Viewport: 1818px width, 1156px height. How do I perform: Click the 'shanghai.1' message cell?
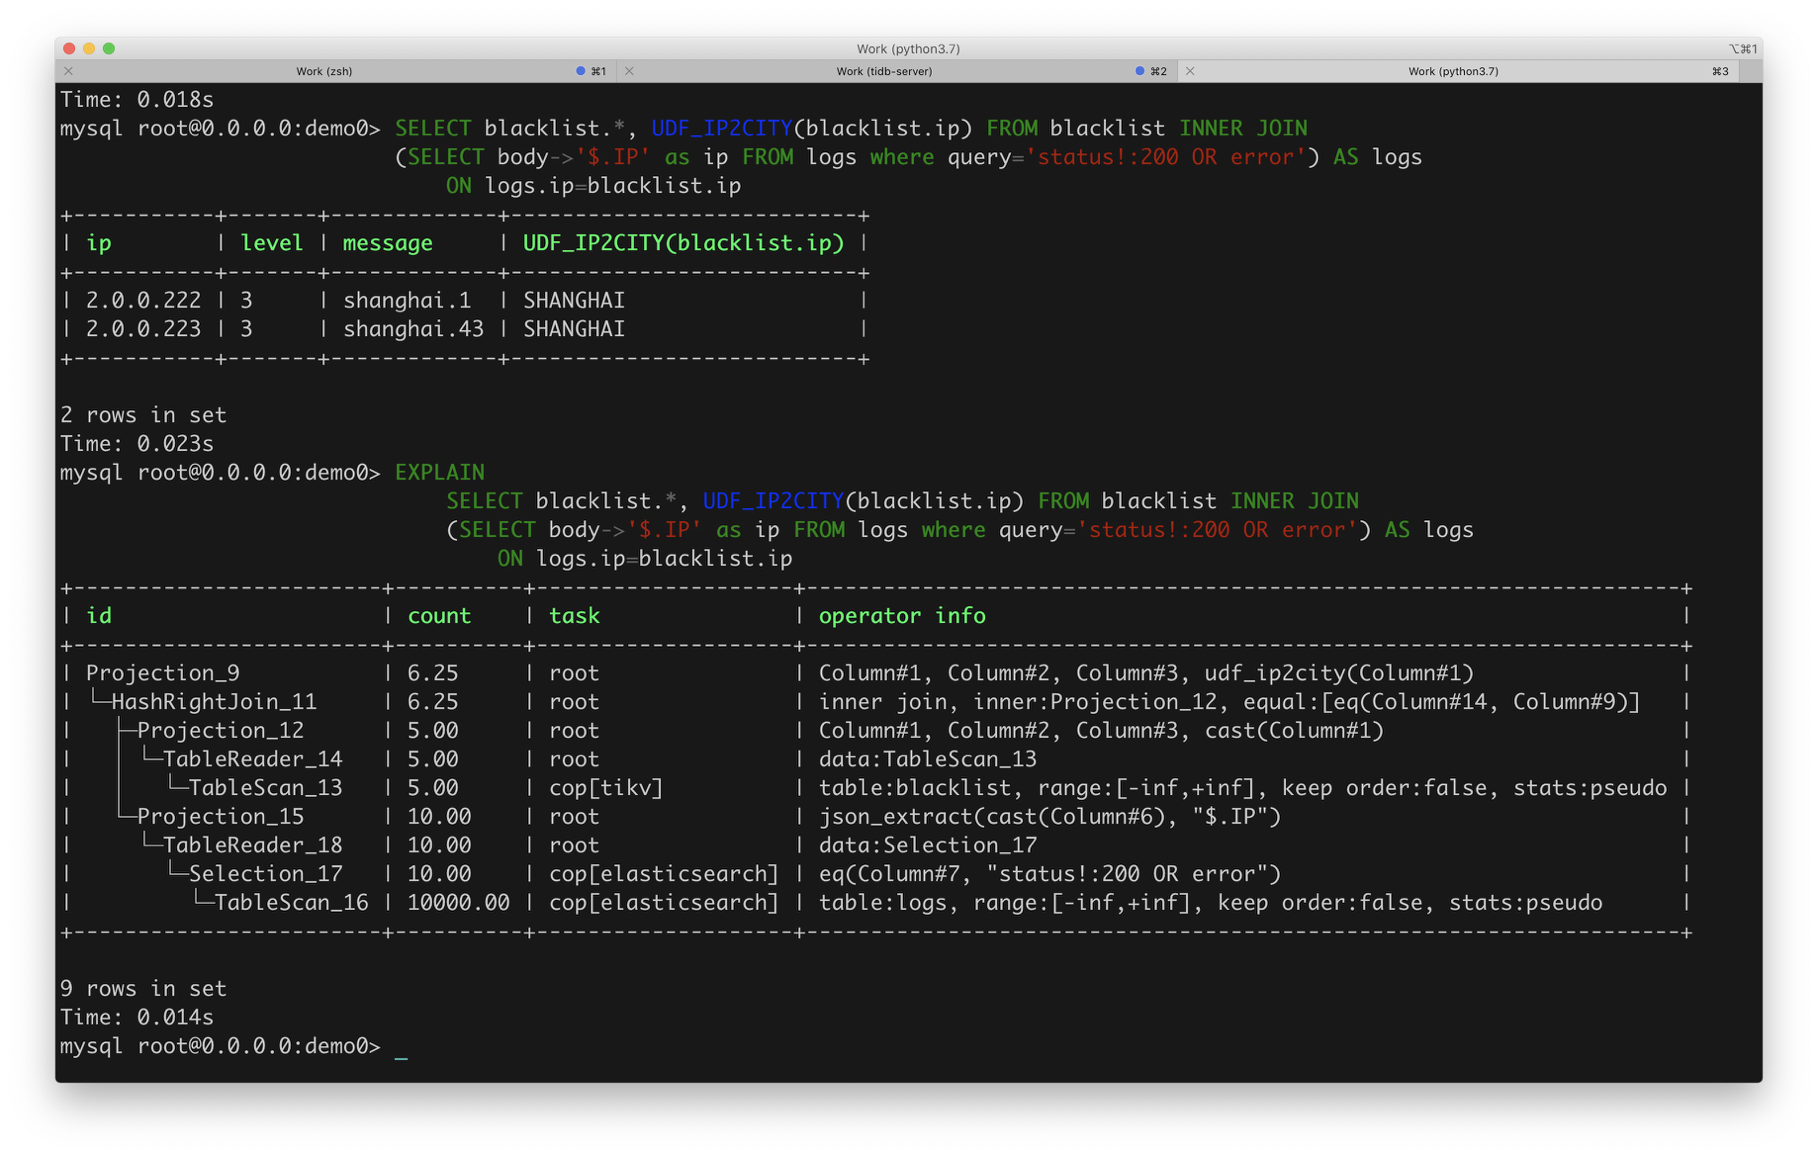pyautogui.click(x=407, y=300)
